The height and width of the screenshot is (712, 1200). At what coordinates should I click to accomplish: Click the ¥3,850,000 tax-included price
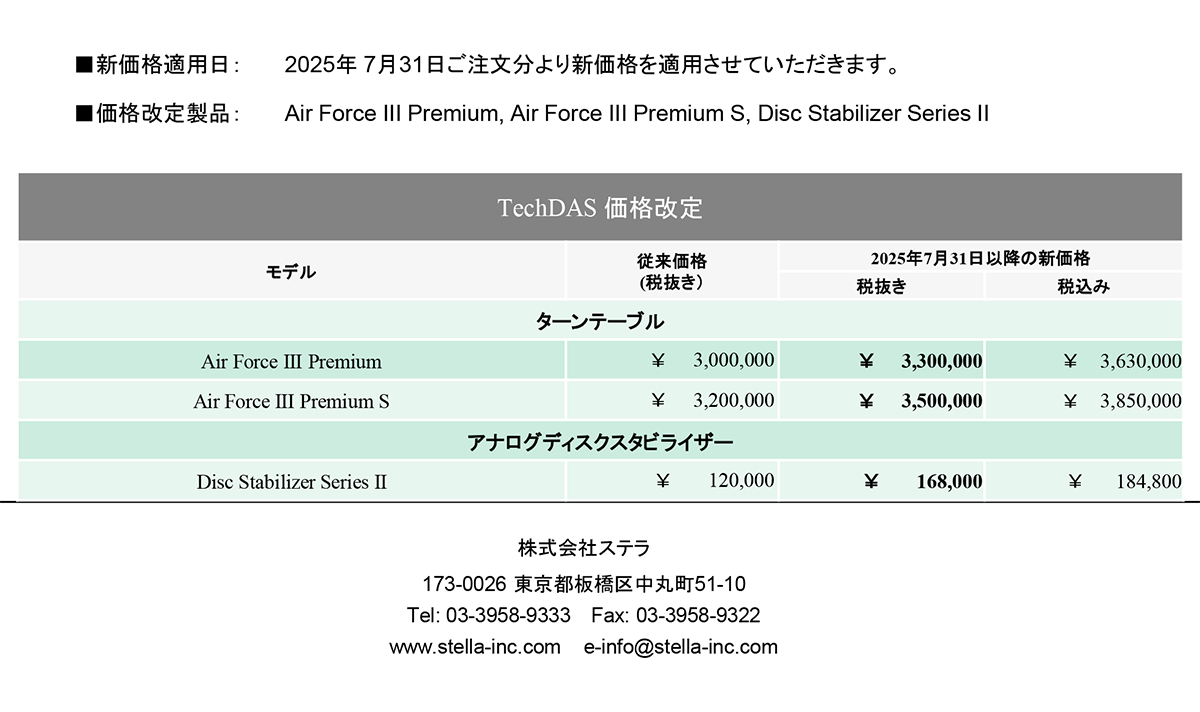point(1084,401)
